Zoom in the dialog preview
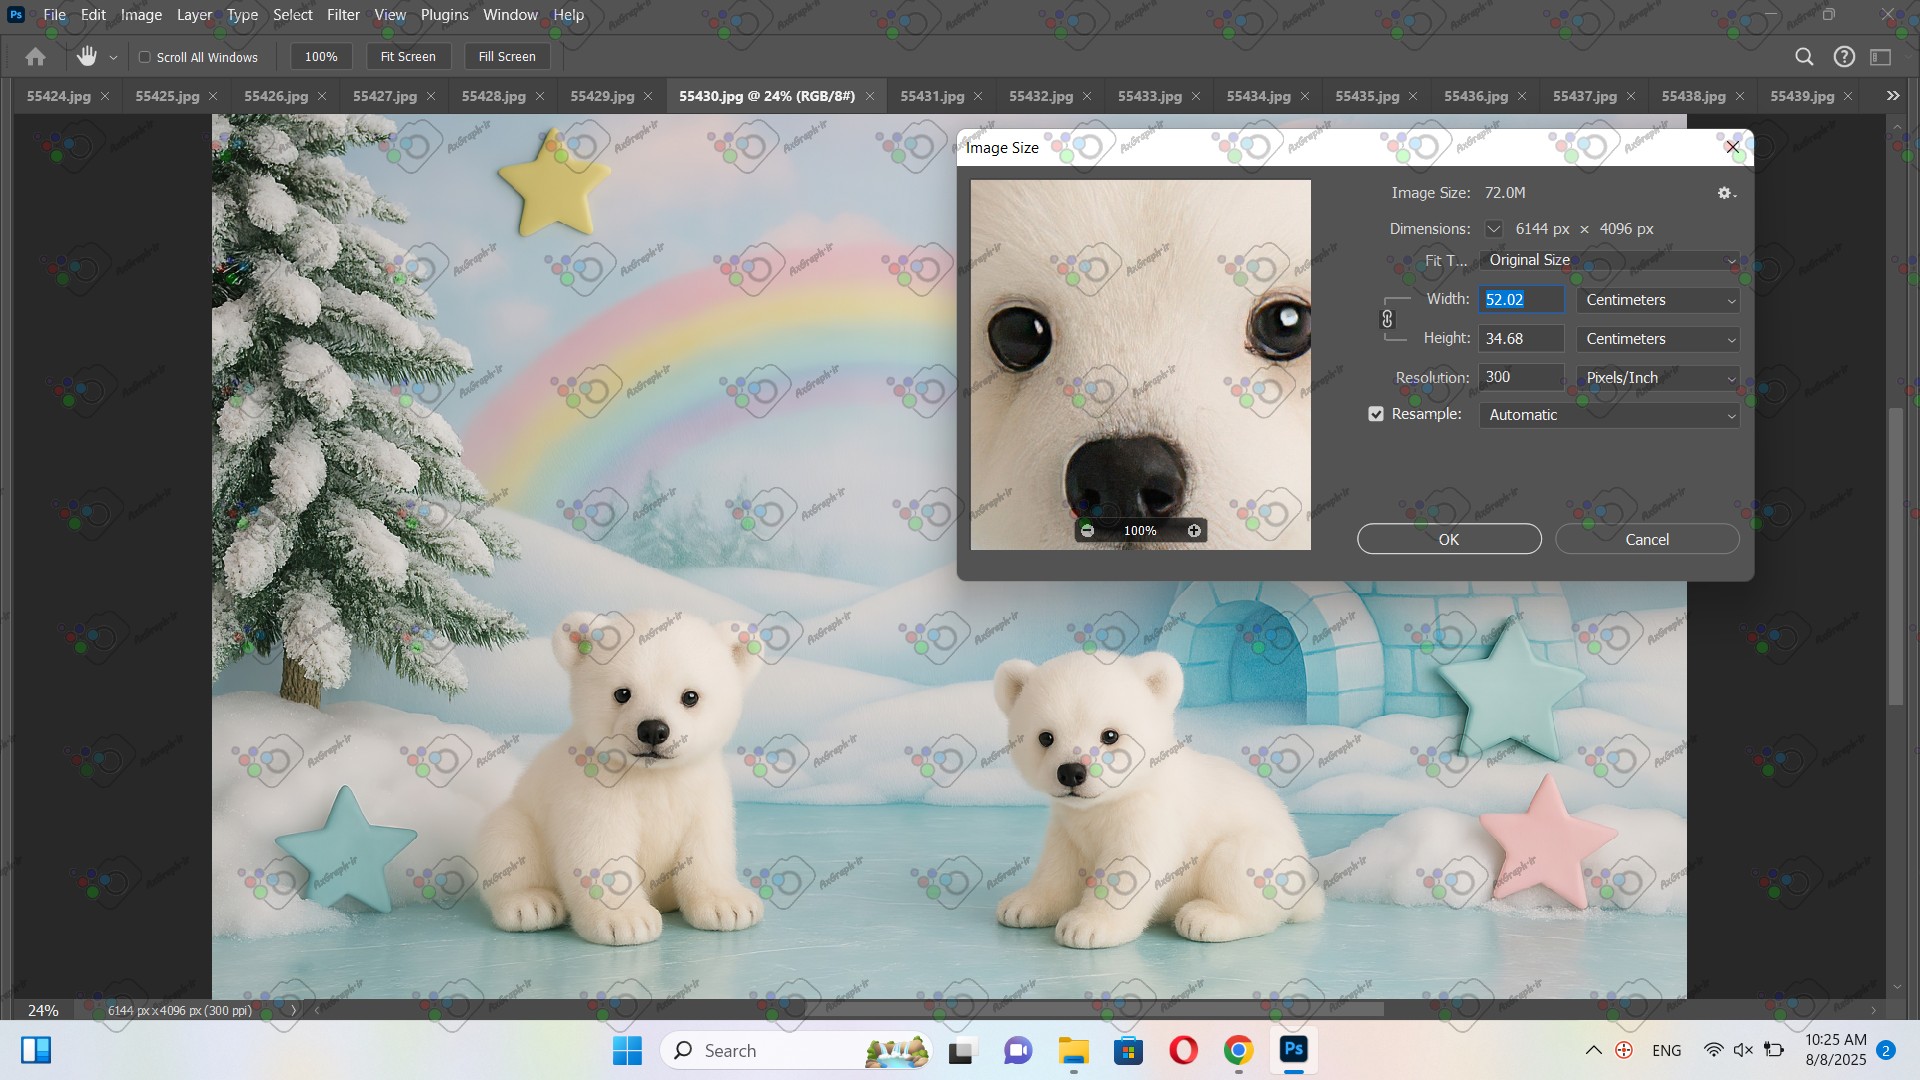1920x1080 pixels. [x=1194, y=531]
